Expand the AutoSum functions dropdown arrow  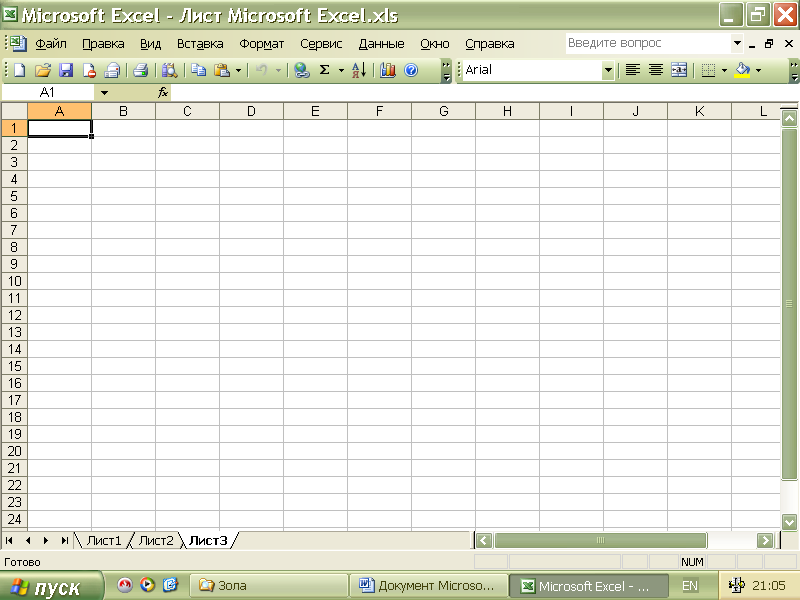[x=341, y=70]
